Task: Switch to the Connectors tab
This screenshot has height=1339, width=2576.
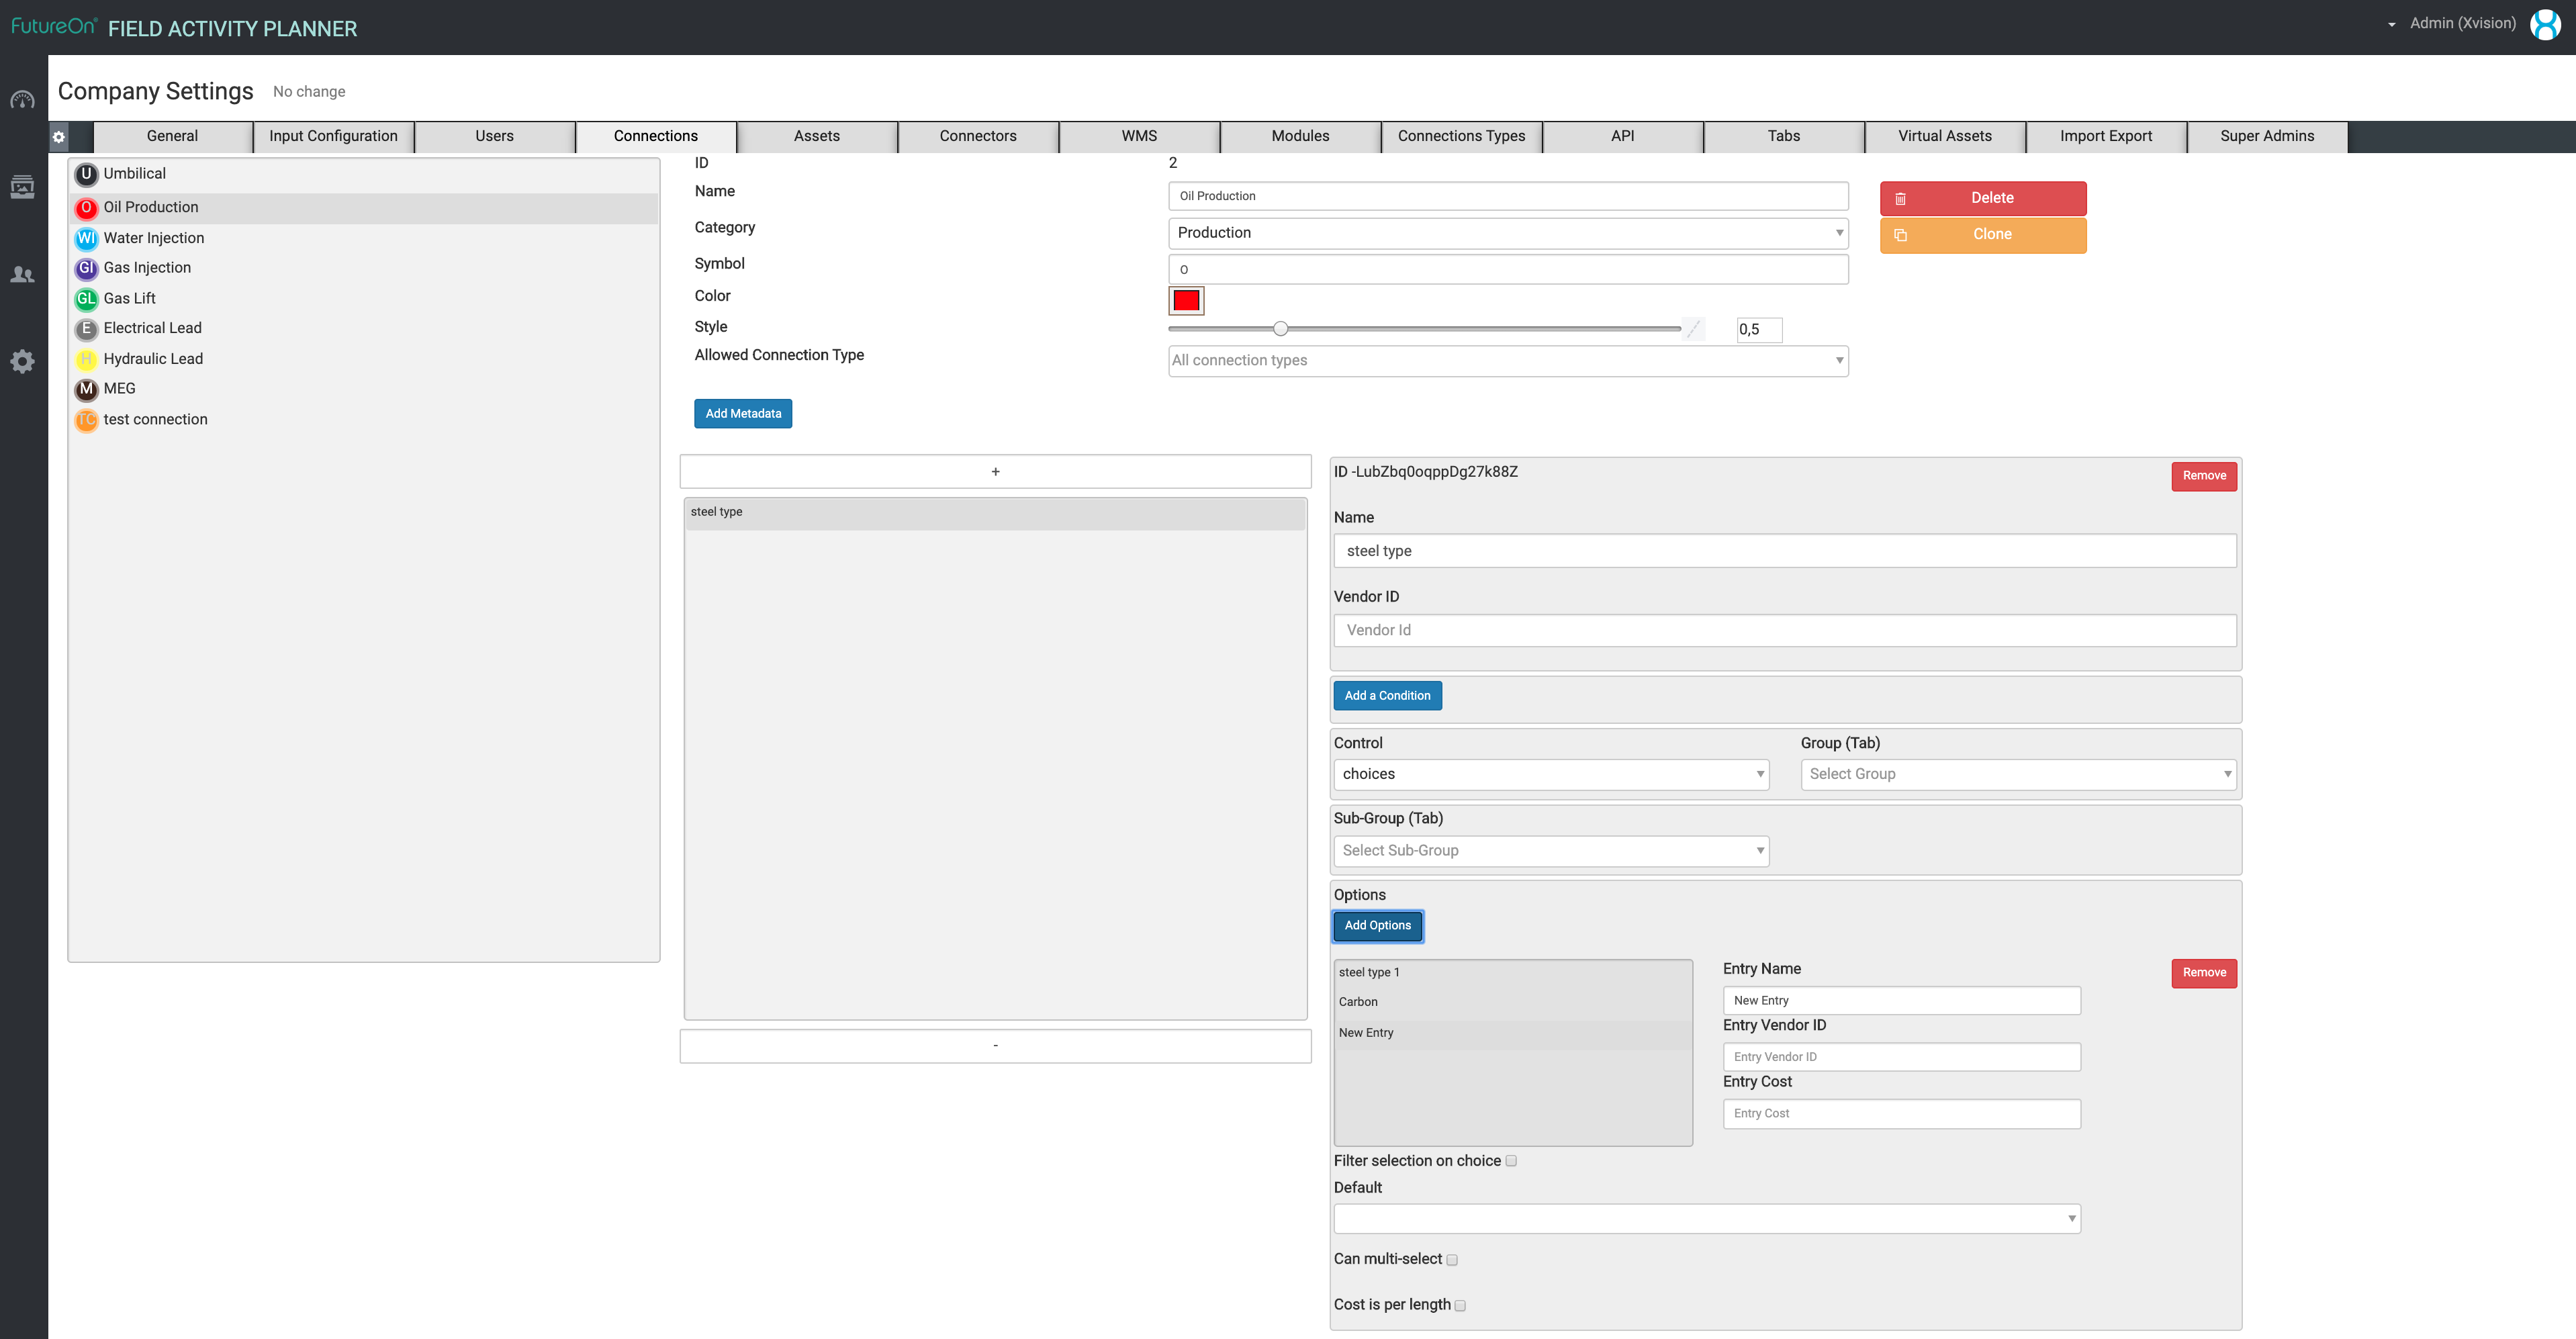Action: tap(977, 136)
